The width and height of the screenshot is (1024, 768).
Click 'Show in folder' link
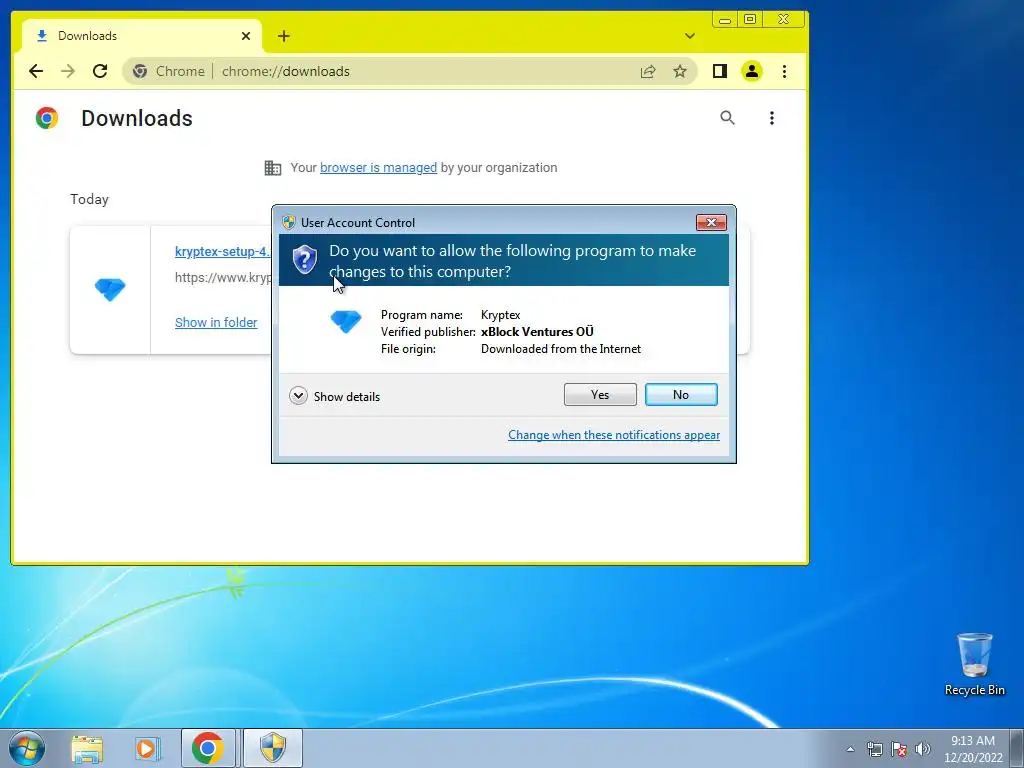[x=216, y=323]
